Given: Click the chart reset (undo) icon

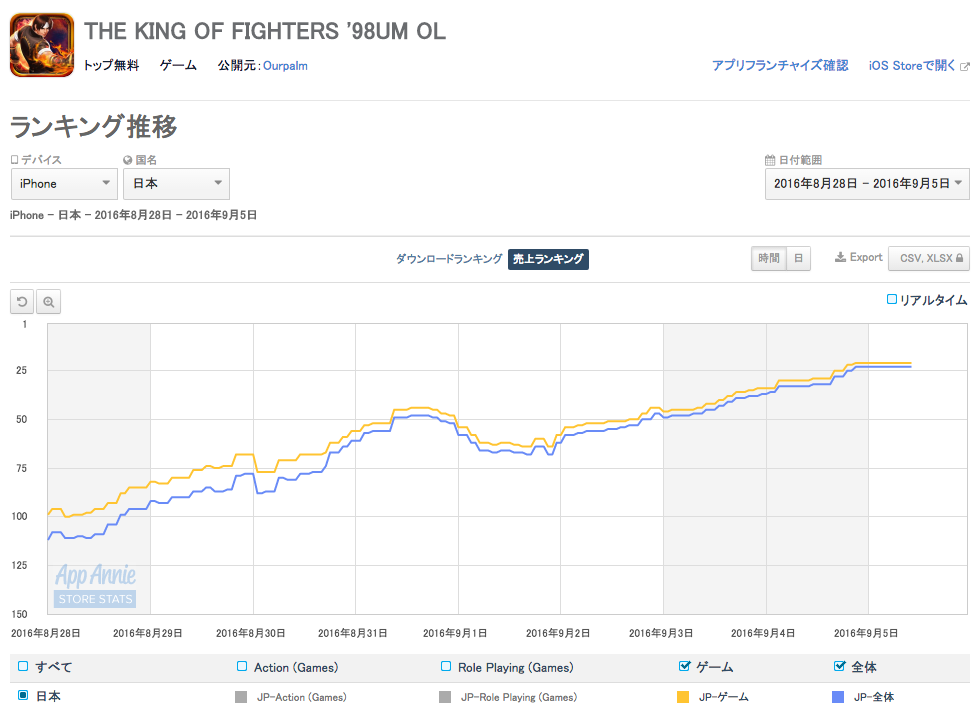Looking at the screenshot, I should 22,301.
